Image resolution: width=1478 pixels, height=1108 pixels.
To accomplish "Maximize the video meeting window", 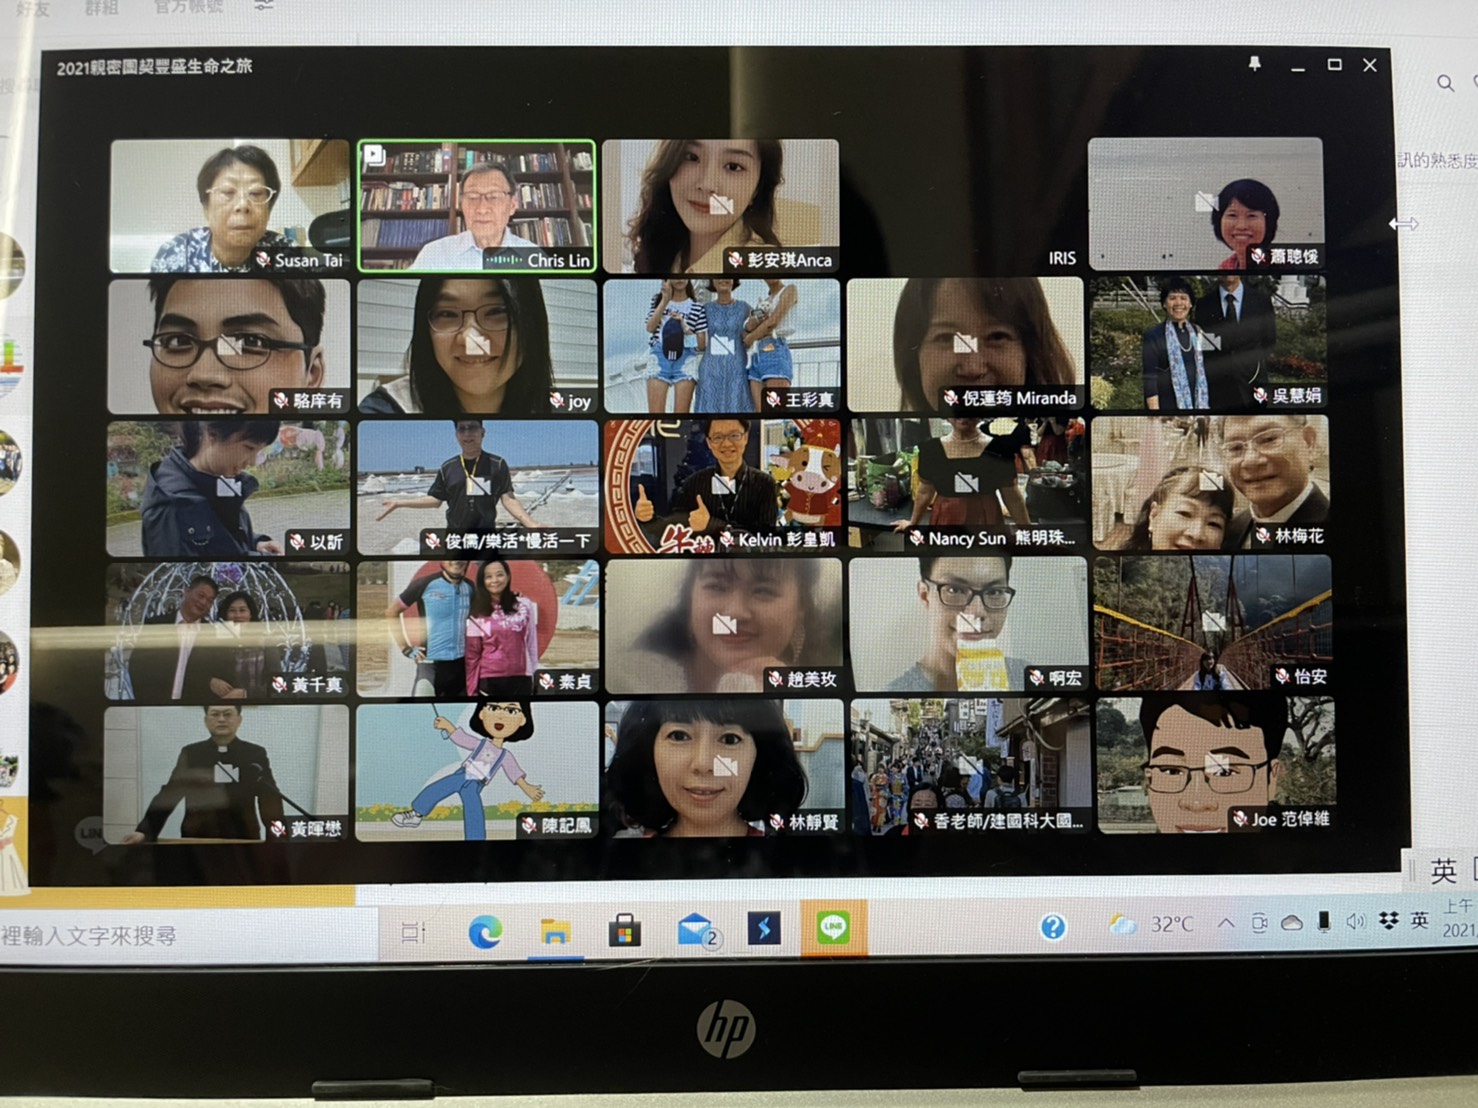I will coord(1334,65).
